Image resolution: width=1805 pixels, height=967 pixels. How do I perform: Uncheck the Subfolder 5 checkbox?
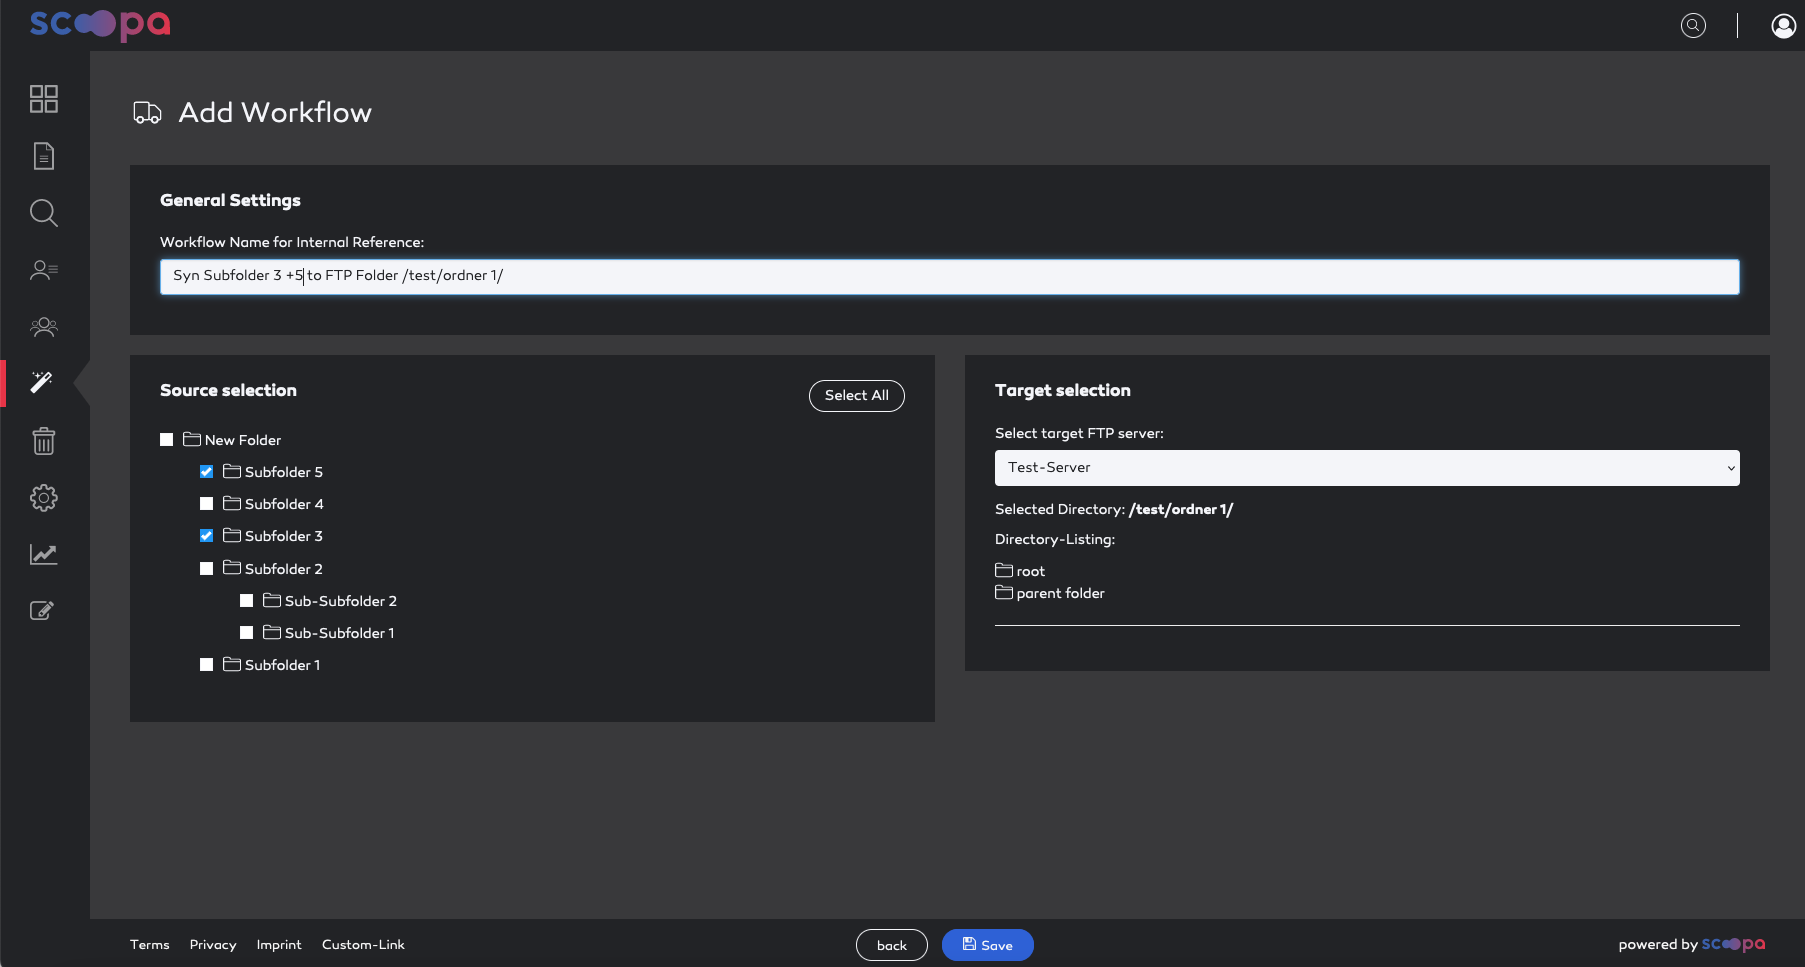coord(207,472)
